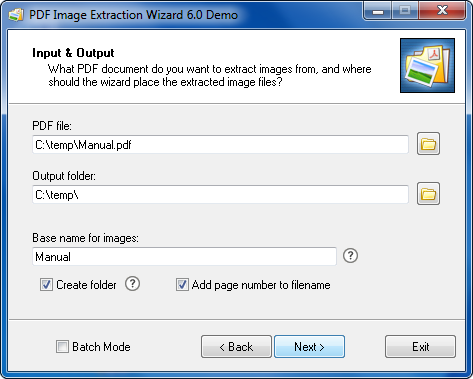Proceed with the Next button

[x=309, y=347]
